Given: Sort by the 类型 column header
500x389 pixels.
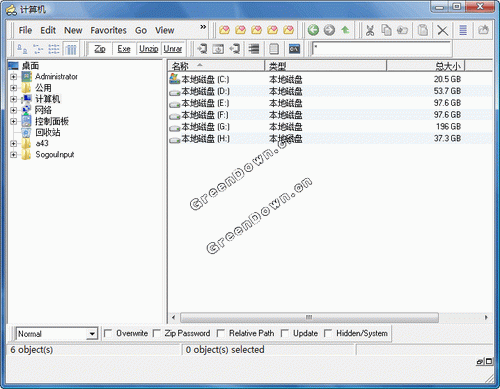Looking at the screenshot, I should coord(326,66).
